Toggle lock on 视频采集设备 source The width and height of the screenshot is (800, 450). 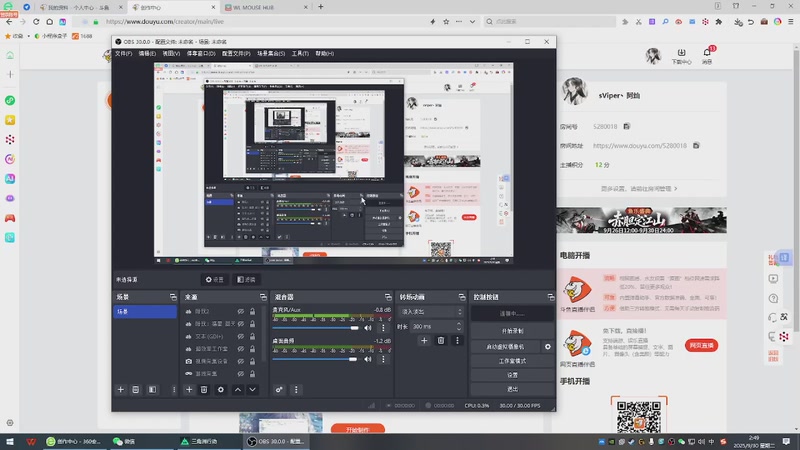click(x=252, y=361)
